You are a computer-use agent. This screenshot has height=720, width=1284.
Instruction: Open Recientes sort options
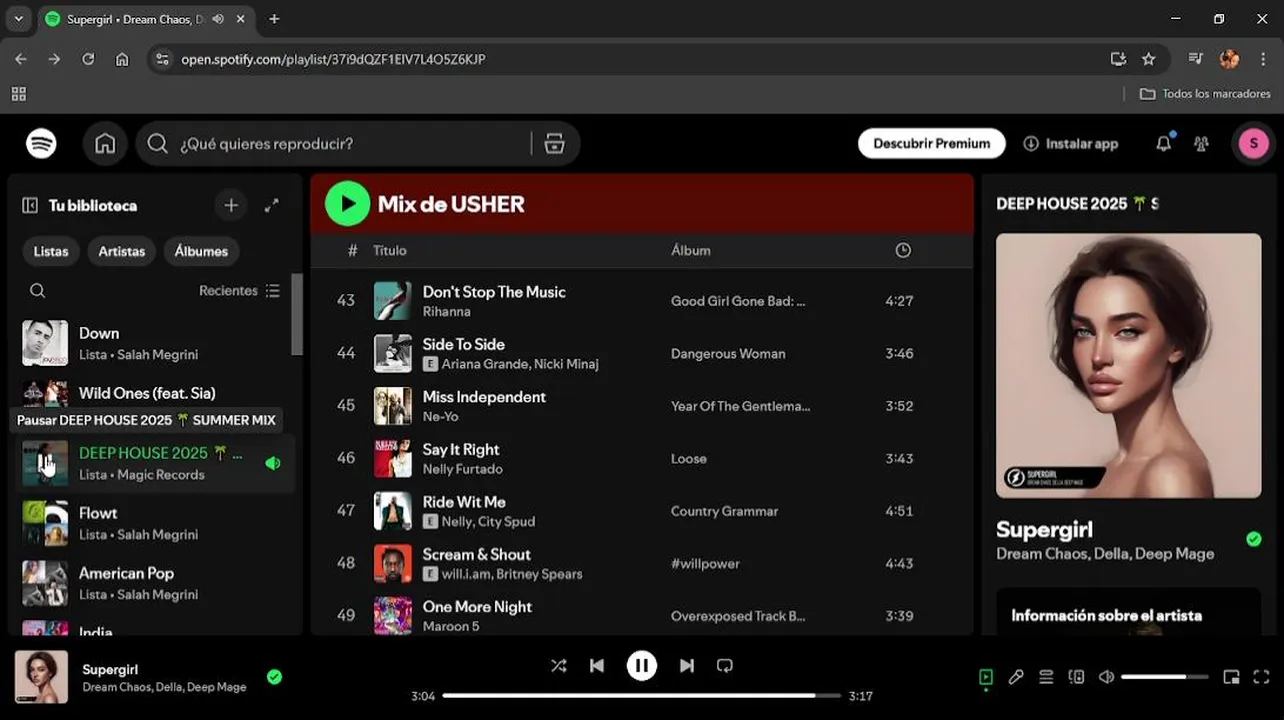click(240, 291)
